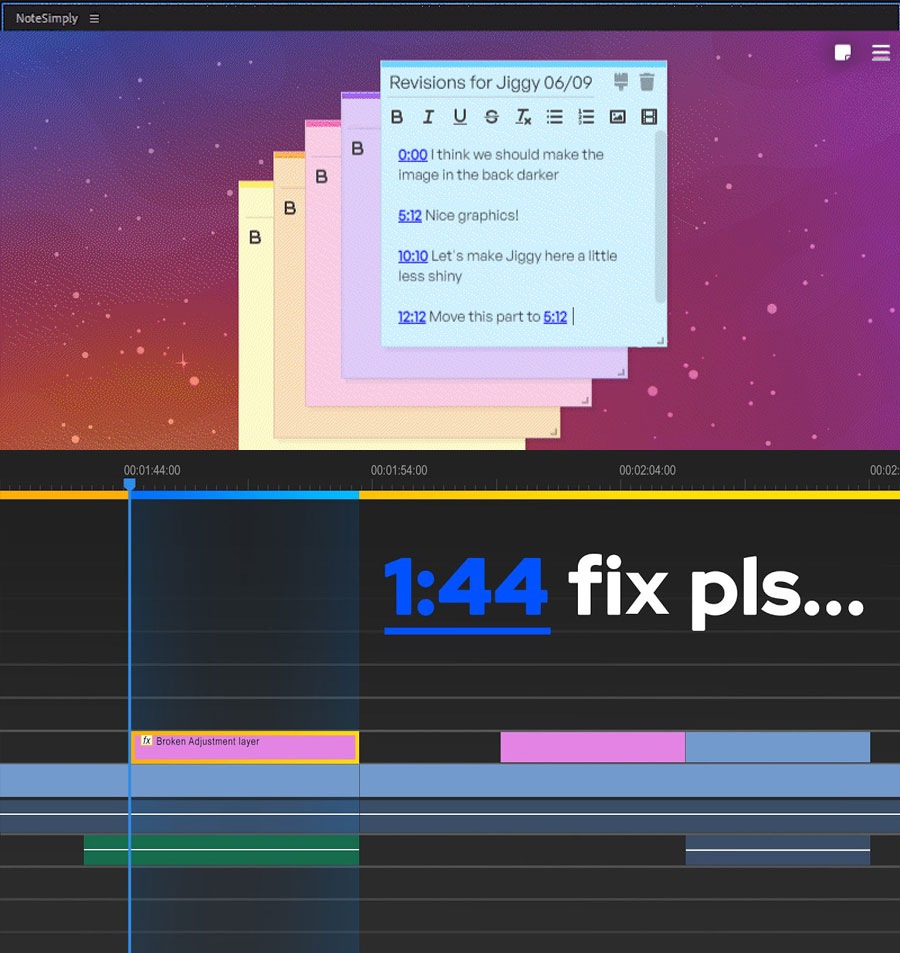Insert a bulleted list in the note
Image resolution: width=900 pixels, height=953 pixels.
tap(554, 117)
